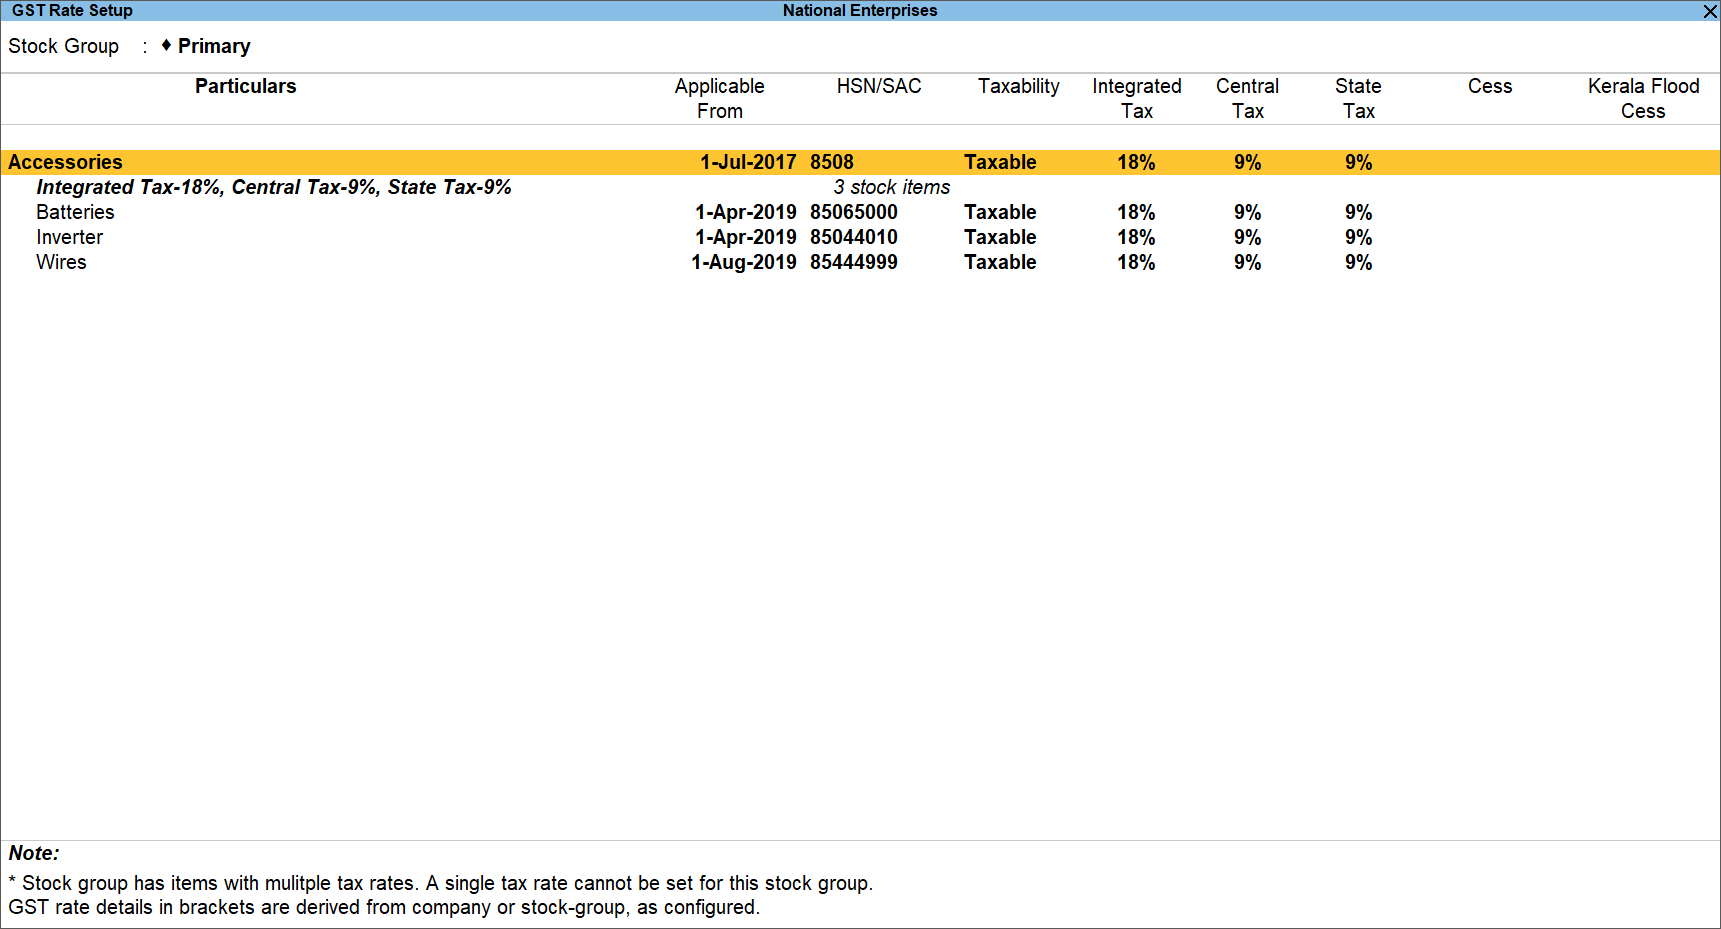The width and height of the screenshot is (1721, 929).
Task: Select the Inverter stock item
Action: (x=69, y=237)
